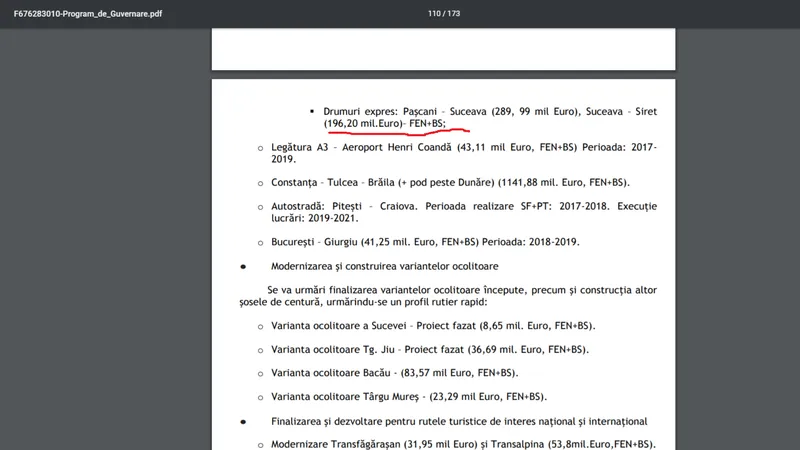Click the heading Modernizarea și construirea variantelor ocolitoare
Image resolution: width=800 pixels, height=450 pixels.
(x=385, y=266)
